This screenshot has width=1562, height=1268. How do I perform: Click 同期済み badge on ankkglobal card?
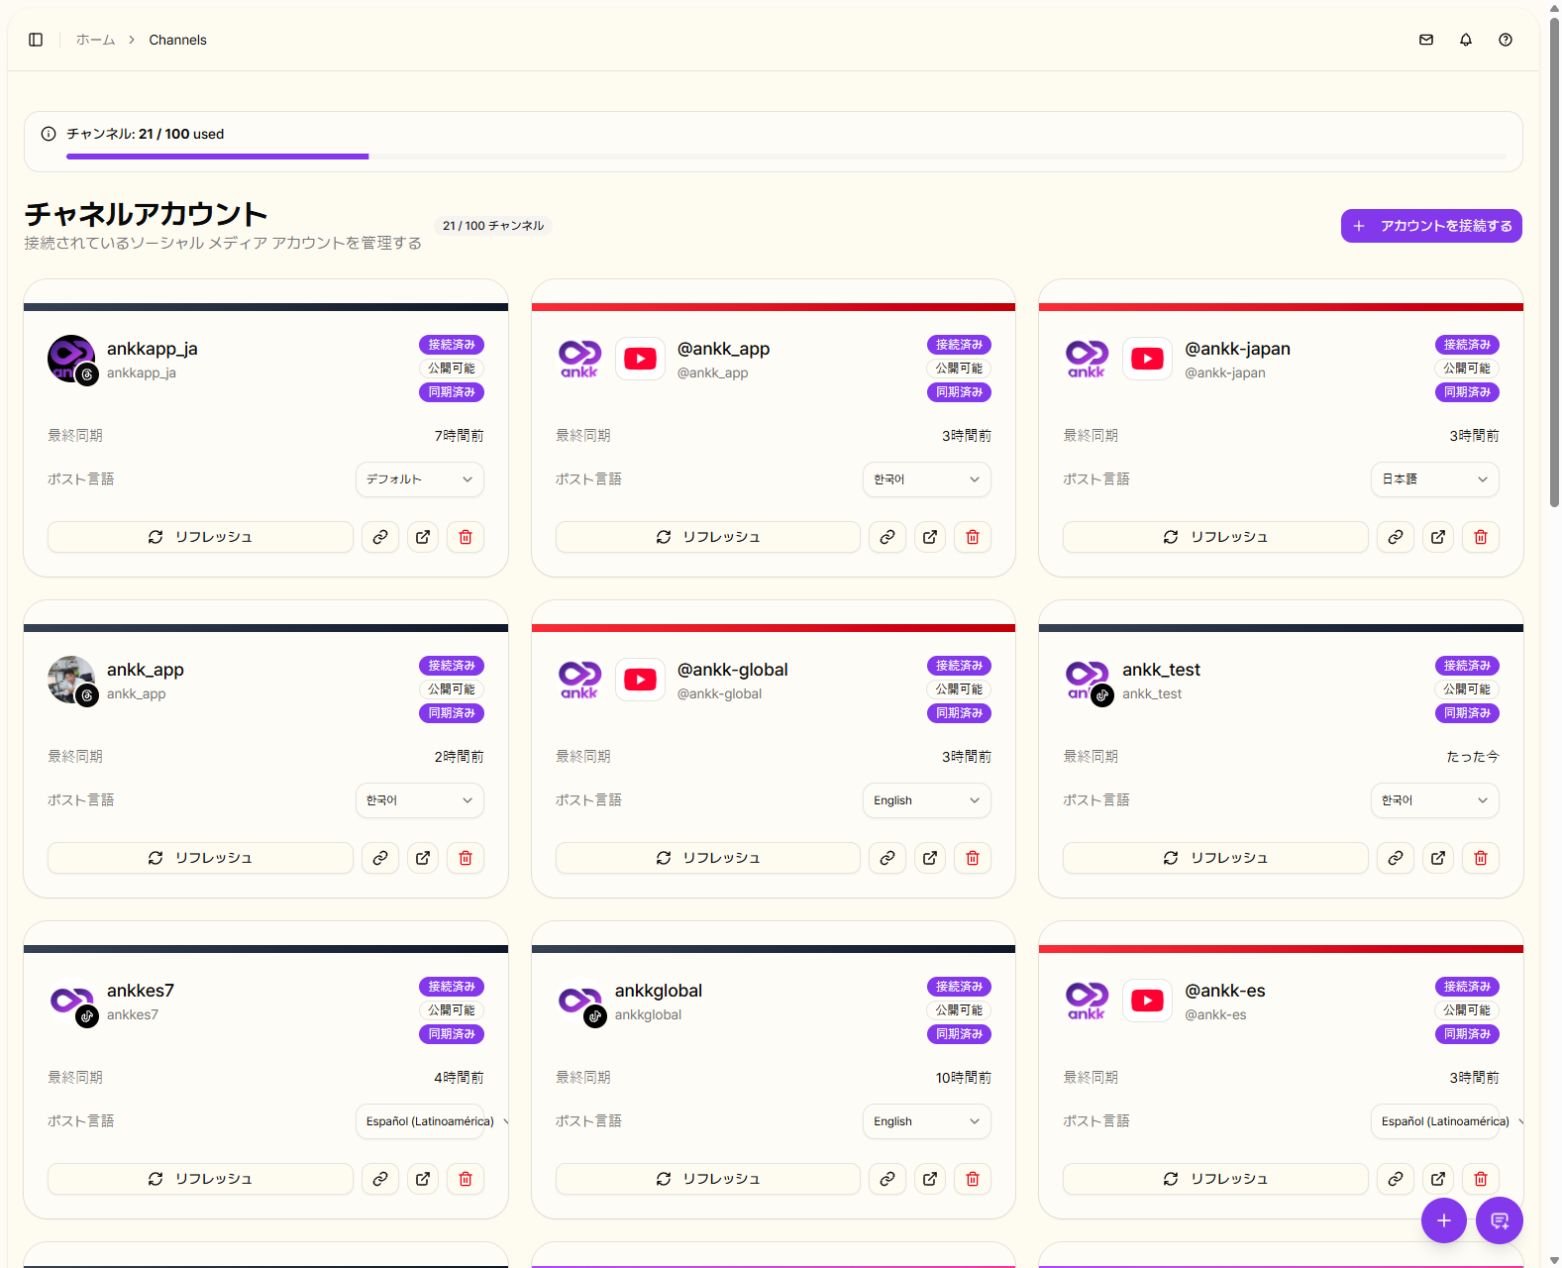(959, 1034)
